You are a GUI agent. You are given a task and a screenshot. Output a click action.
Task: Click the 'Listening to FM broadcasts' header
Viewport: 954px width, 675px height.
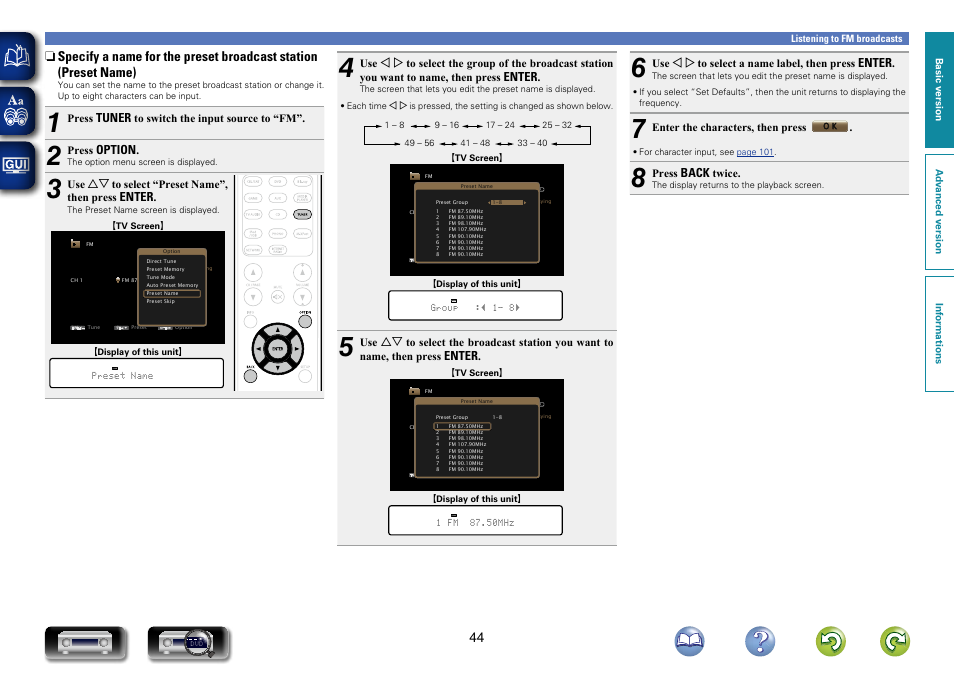pos(846,38)
